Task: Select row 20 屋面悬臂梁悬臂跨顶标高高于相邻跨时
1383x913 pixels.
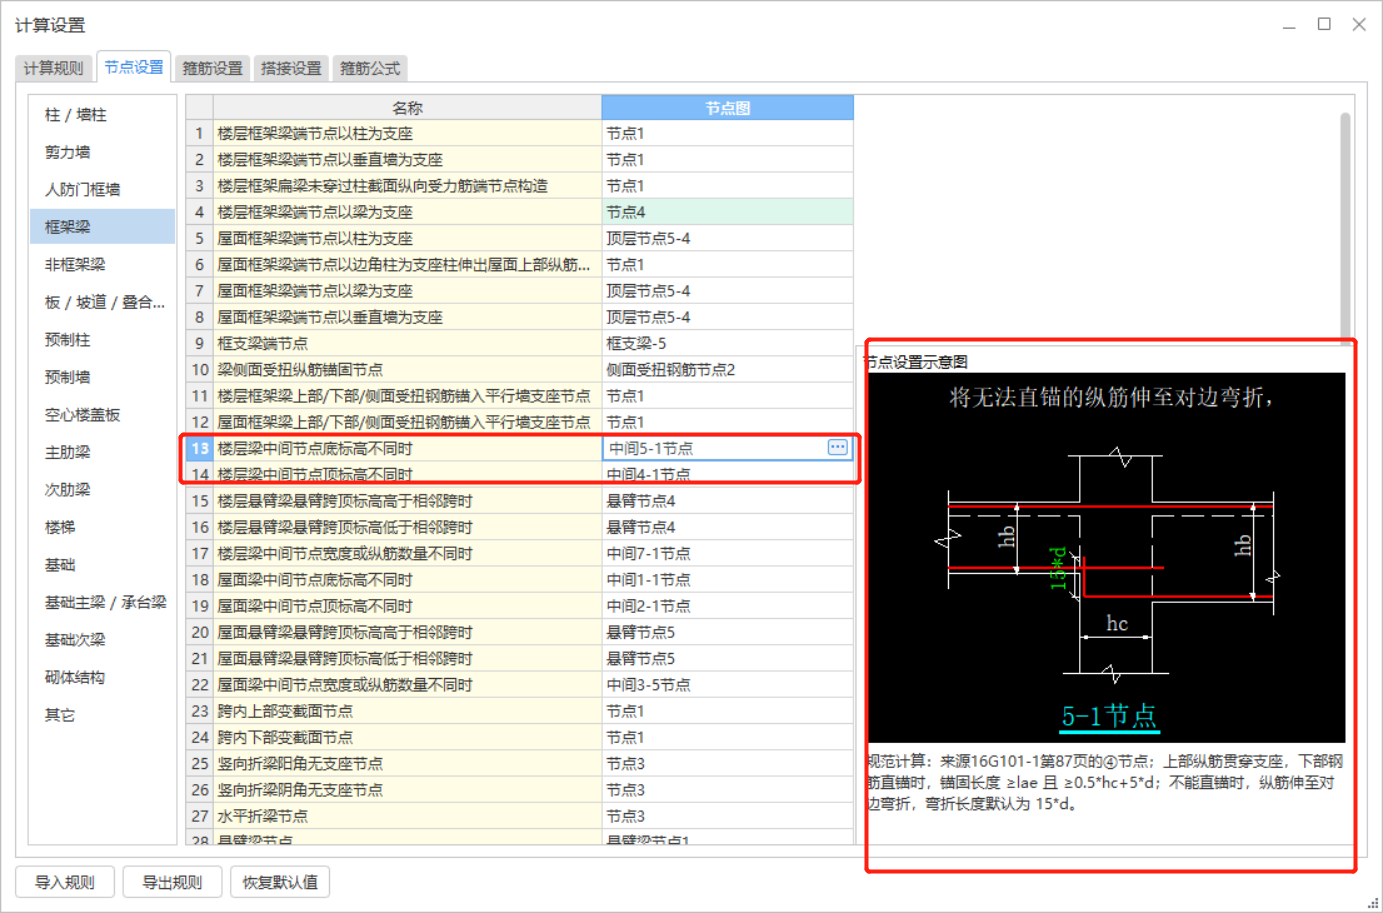Action: (407, 632)
